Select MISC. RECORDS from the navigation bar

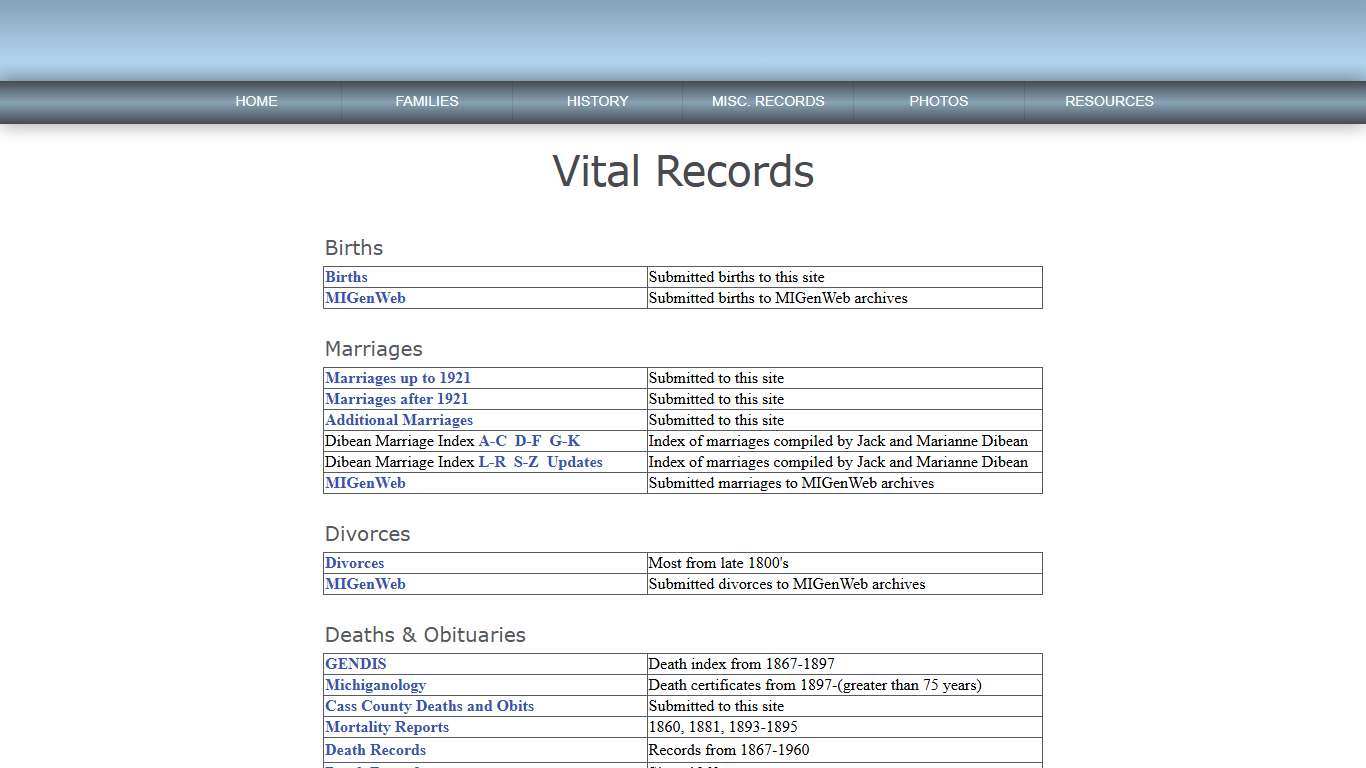pyautogui.click(x=768, y=101)
